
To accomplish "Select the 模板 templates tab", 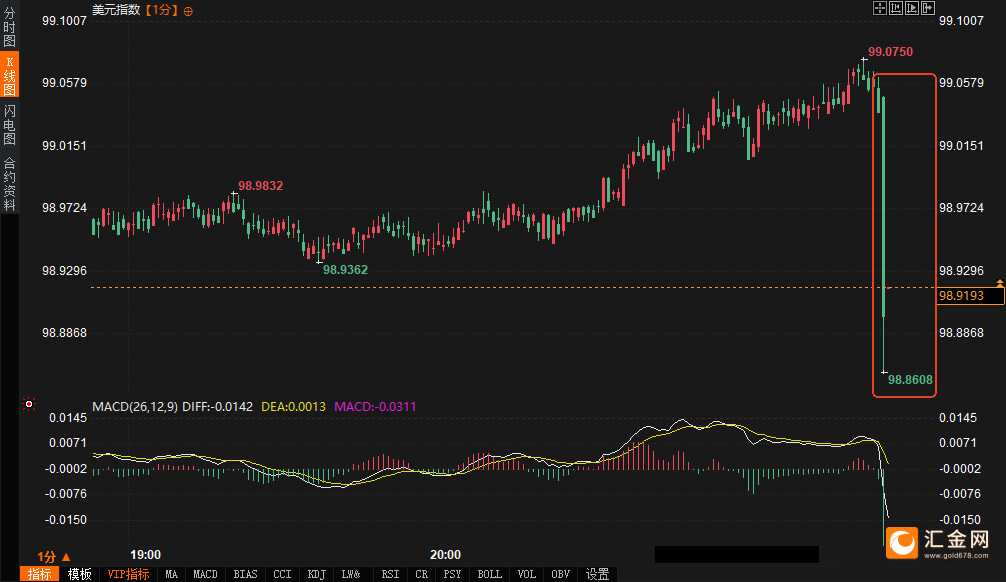I will [x=80, y=574].
